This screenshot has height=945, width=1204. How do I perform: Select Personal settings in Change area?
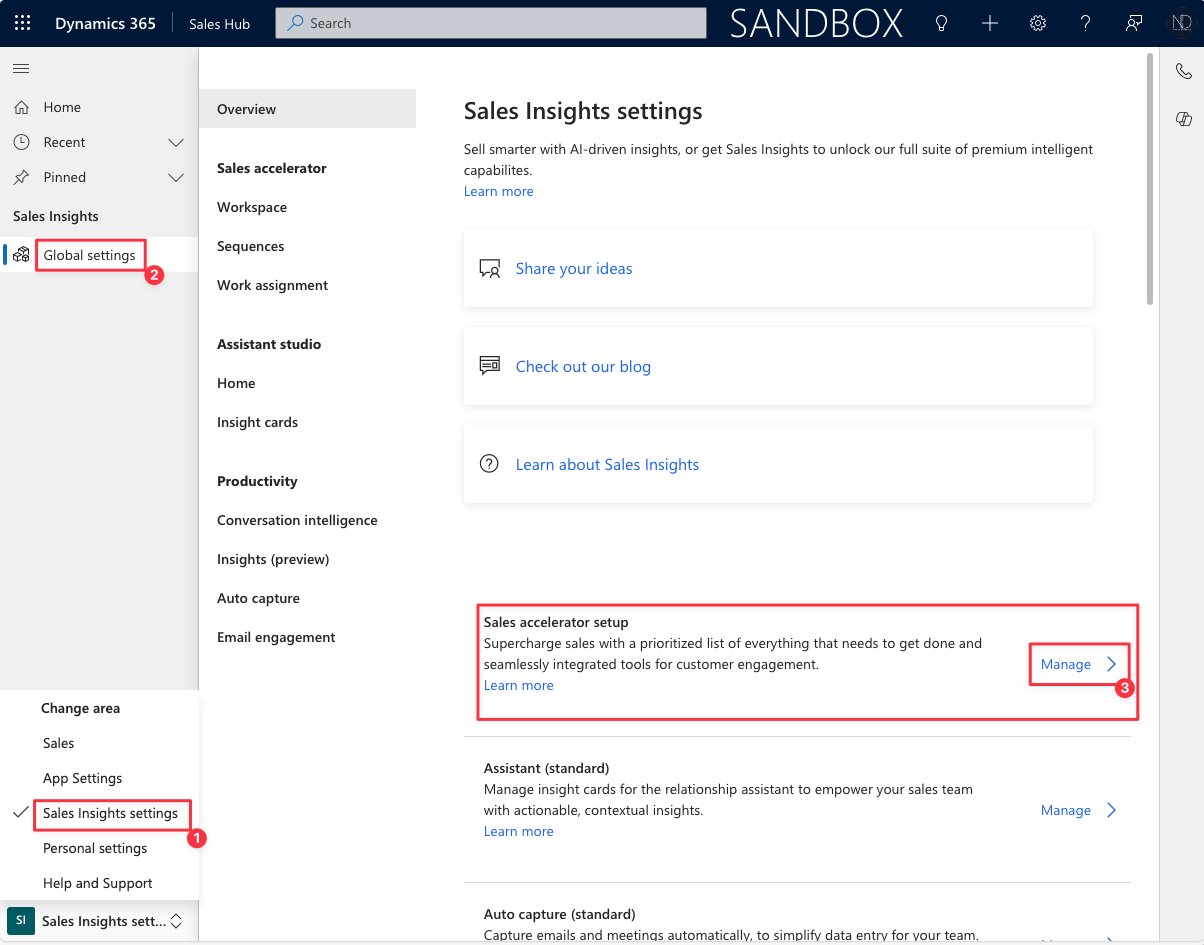(95, 848)
